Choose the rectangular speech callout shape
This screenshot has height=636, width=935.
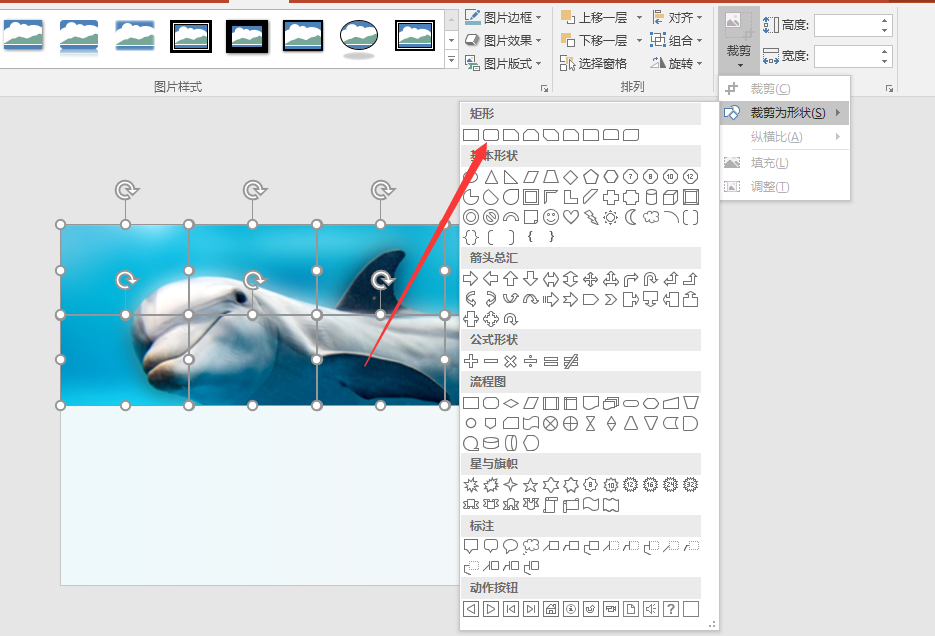tap(471, 546)
